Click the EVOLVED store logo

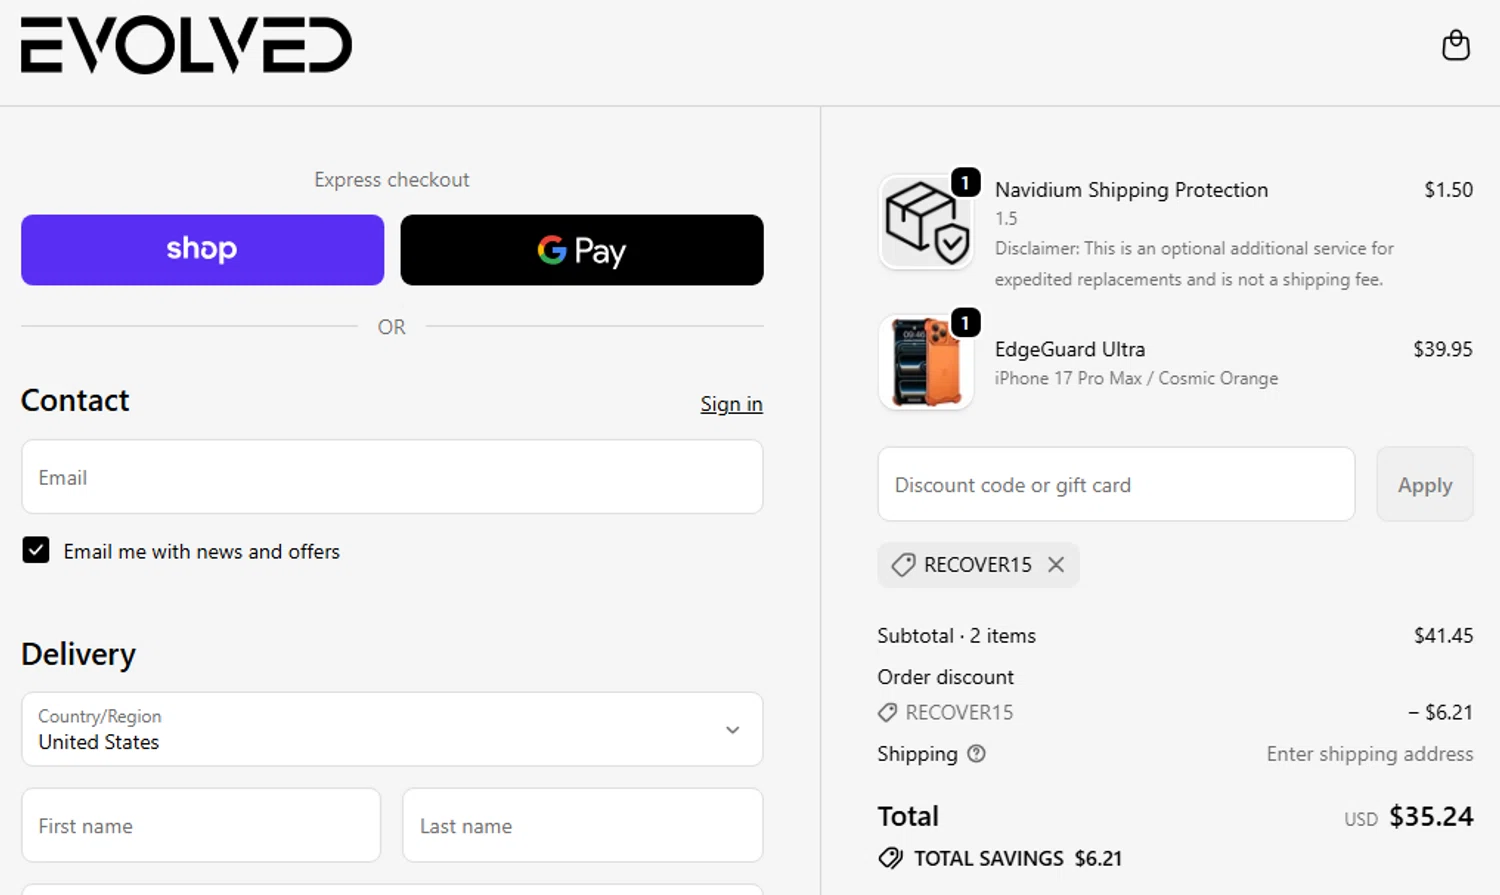point(186,45)
